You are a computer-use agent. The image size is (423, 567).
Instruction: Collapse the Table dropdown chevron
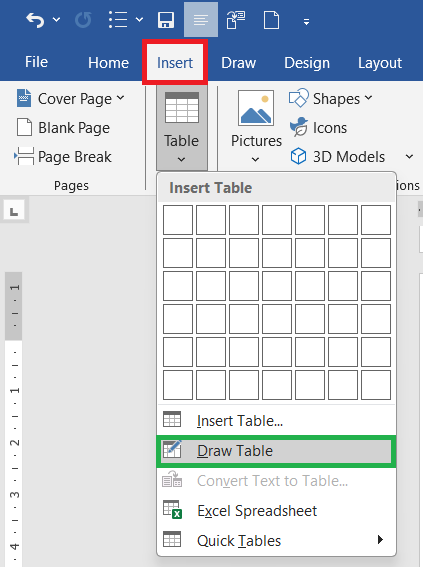(181, 159)
